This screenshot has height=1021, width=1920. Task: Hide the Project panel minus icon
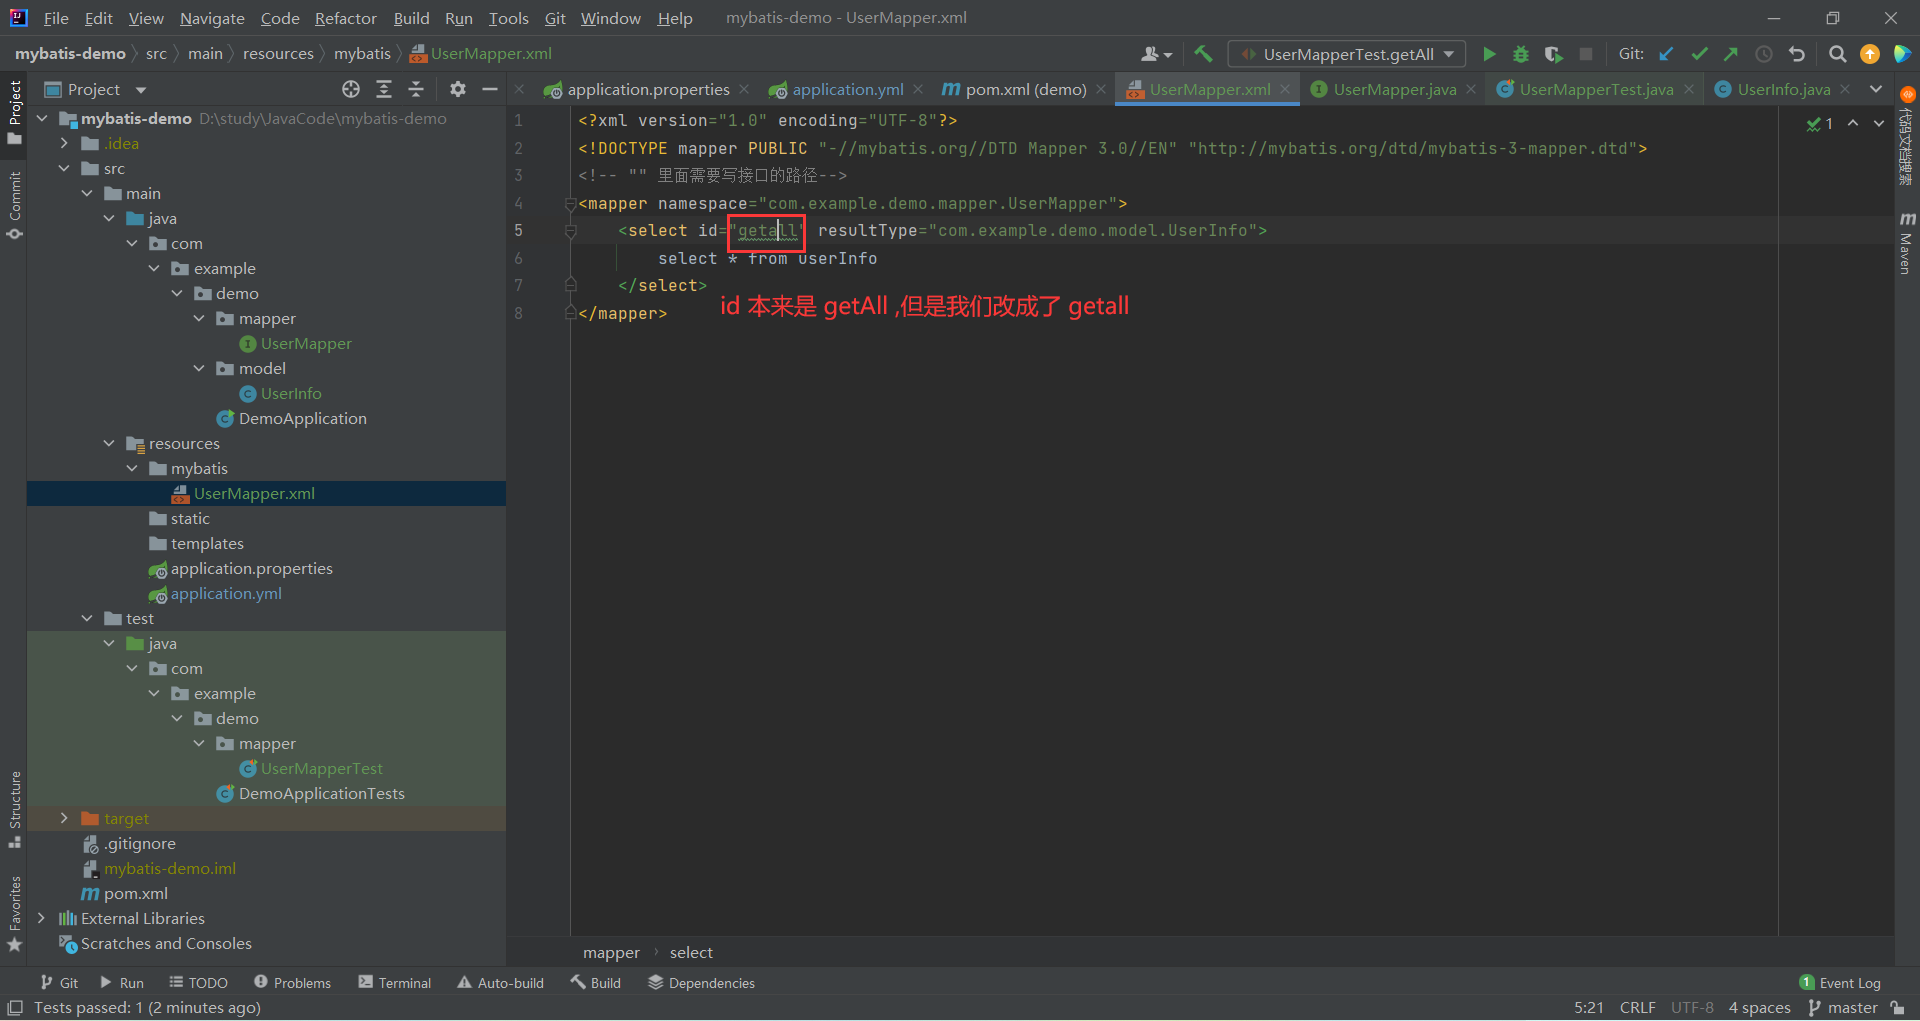[490, 89]
